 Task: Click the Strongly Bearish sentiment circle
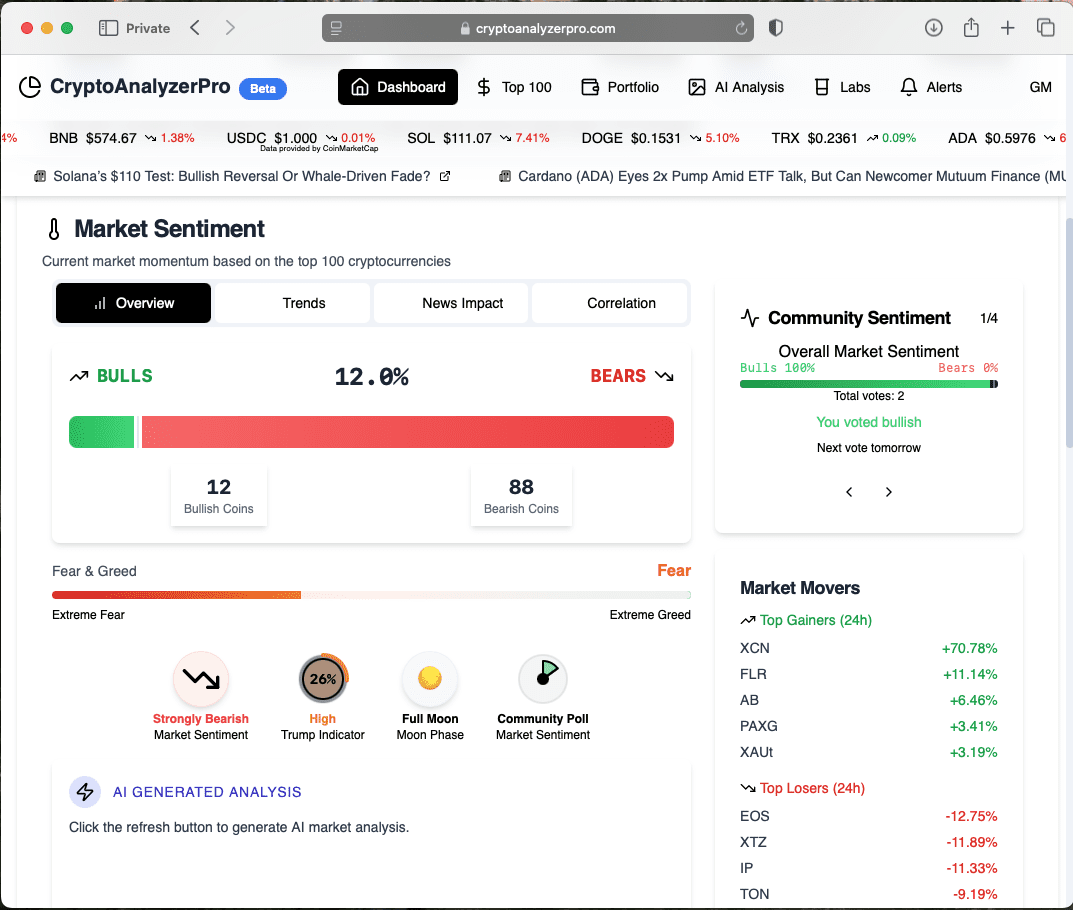200,678
